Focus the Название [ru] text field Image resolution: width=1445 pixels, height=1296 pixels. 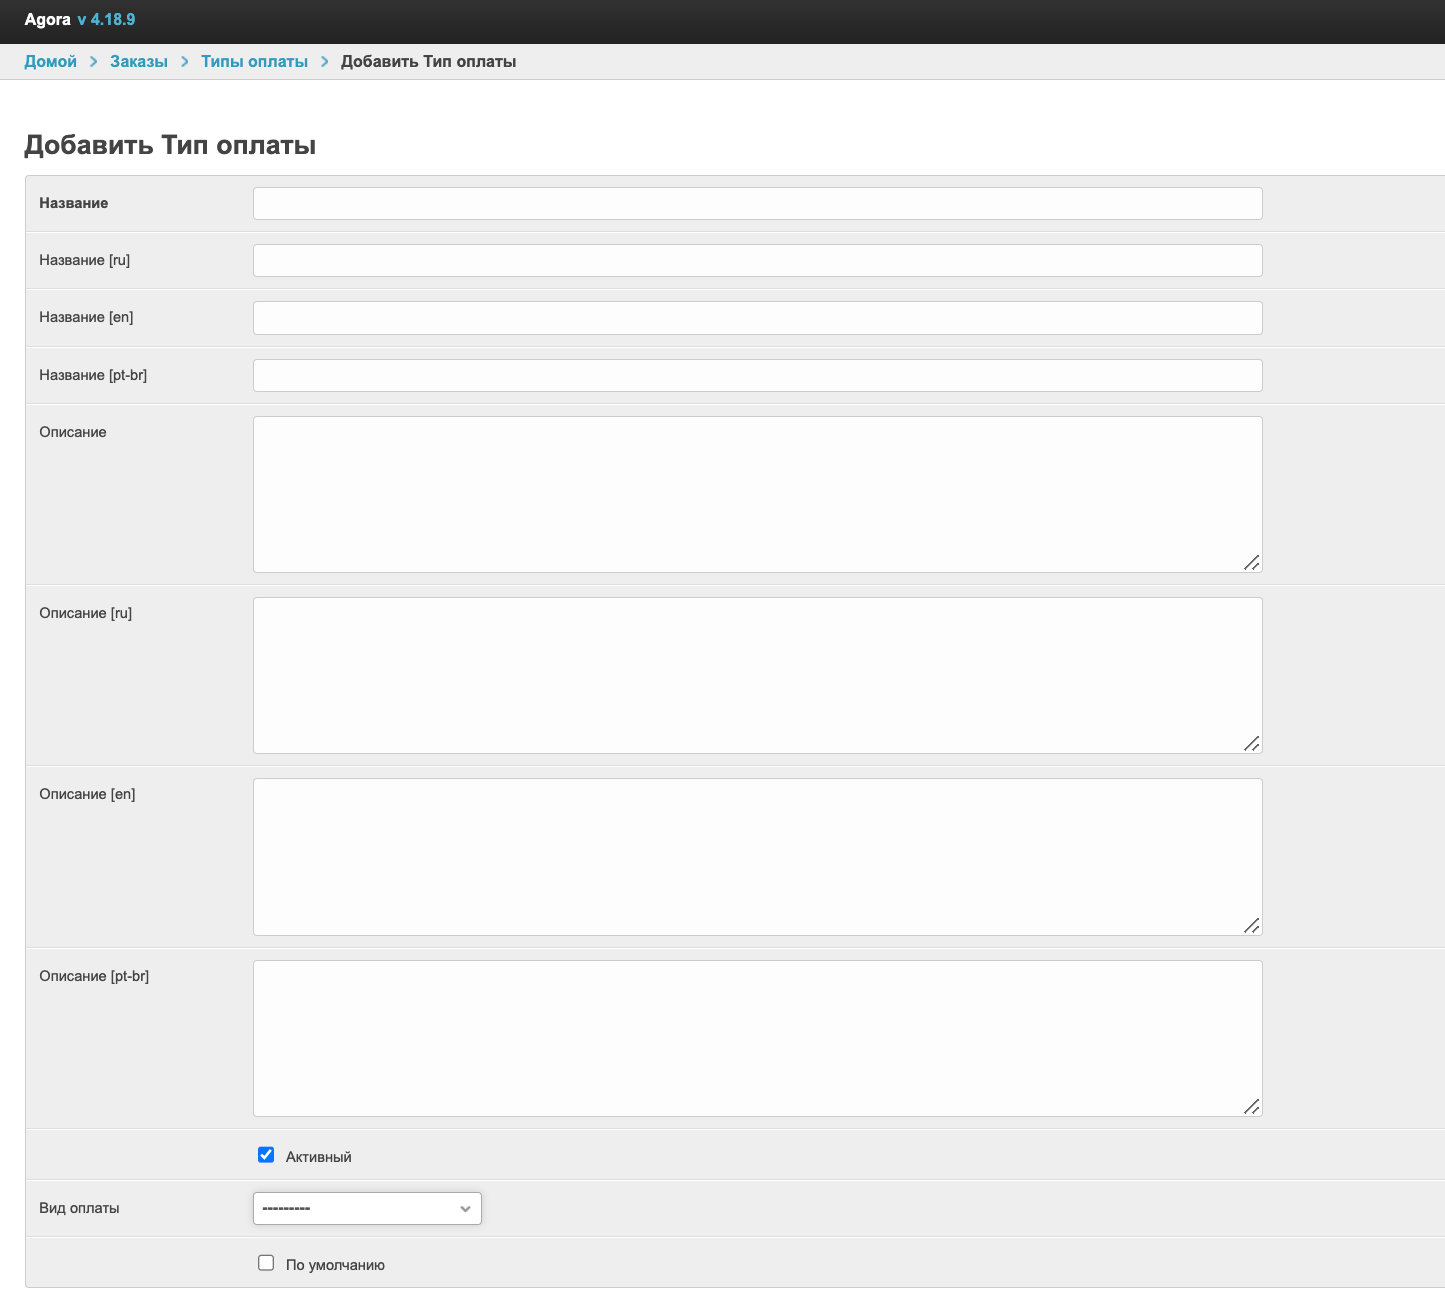point(757,261)
